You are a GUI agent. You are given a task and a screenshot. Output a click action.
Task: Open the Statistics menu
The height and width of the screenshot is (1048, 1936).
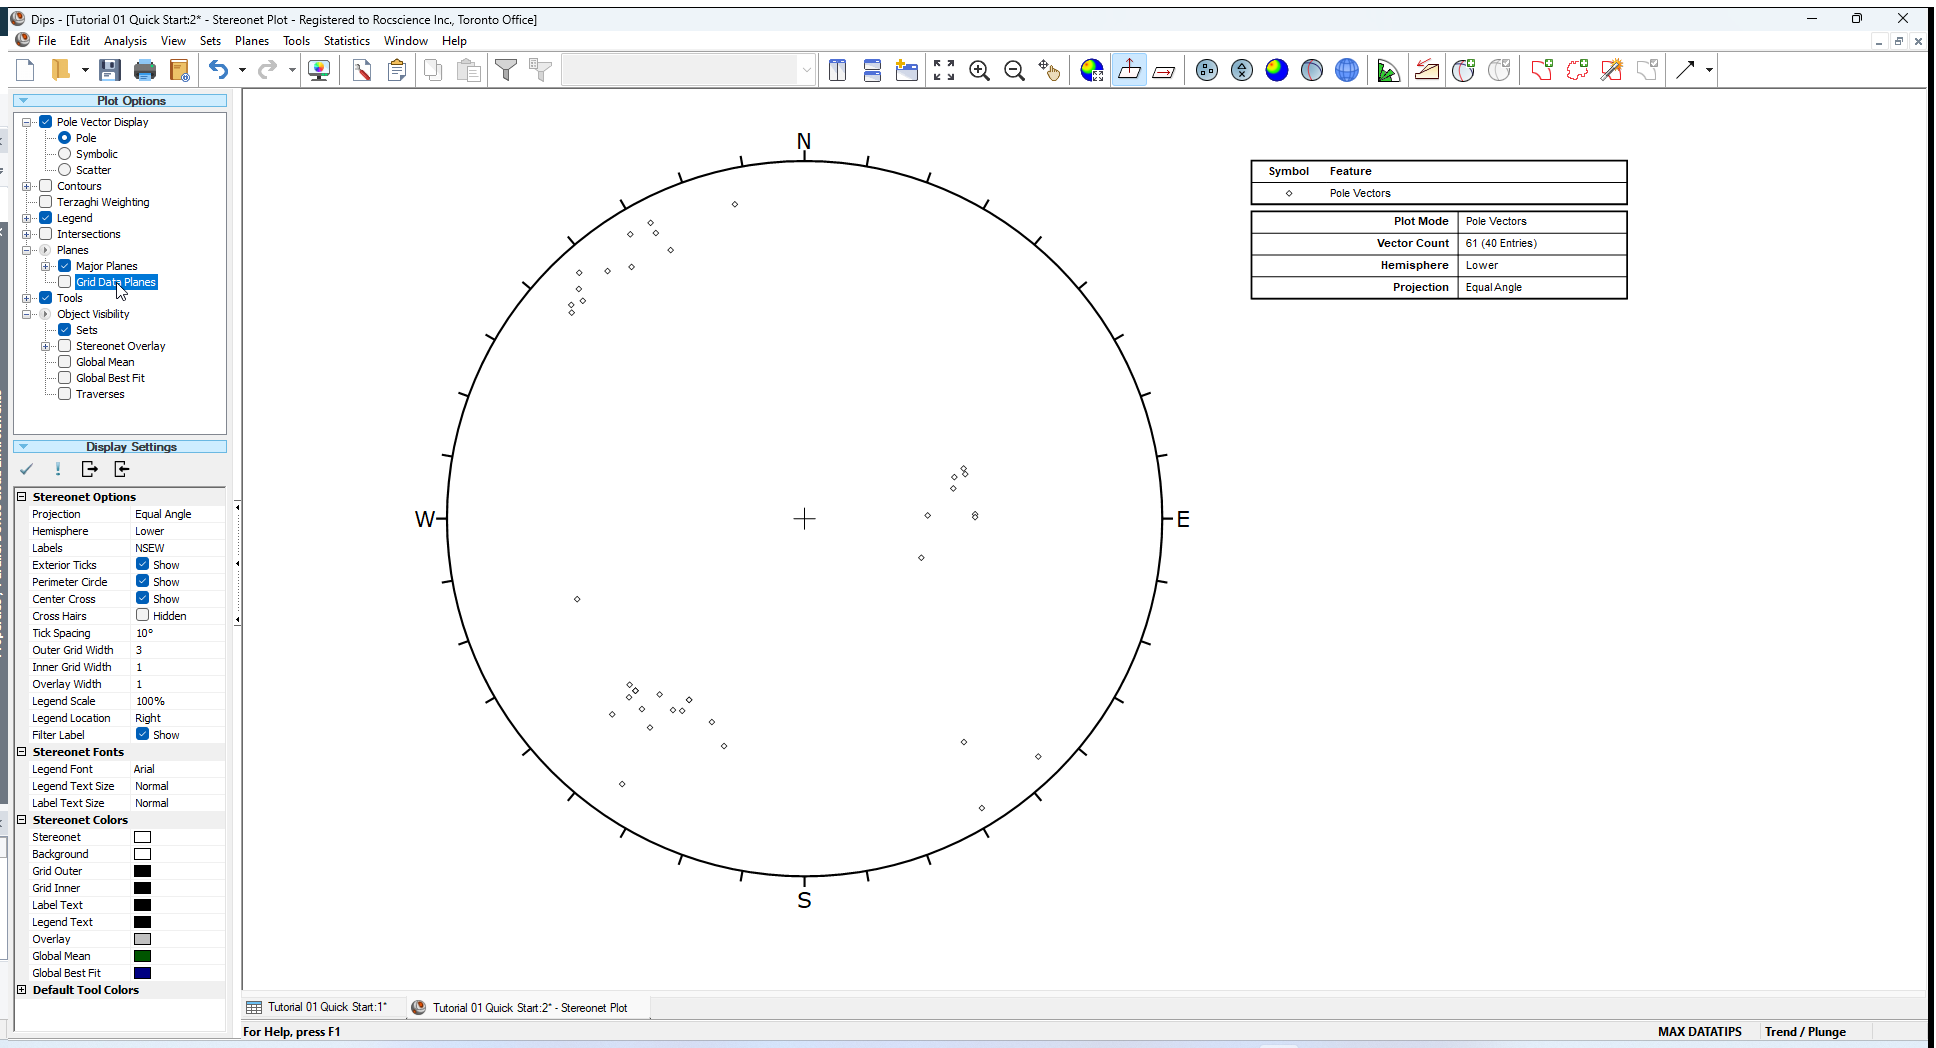coord(346,41)
